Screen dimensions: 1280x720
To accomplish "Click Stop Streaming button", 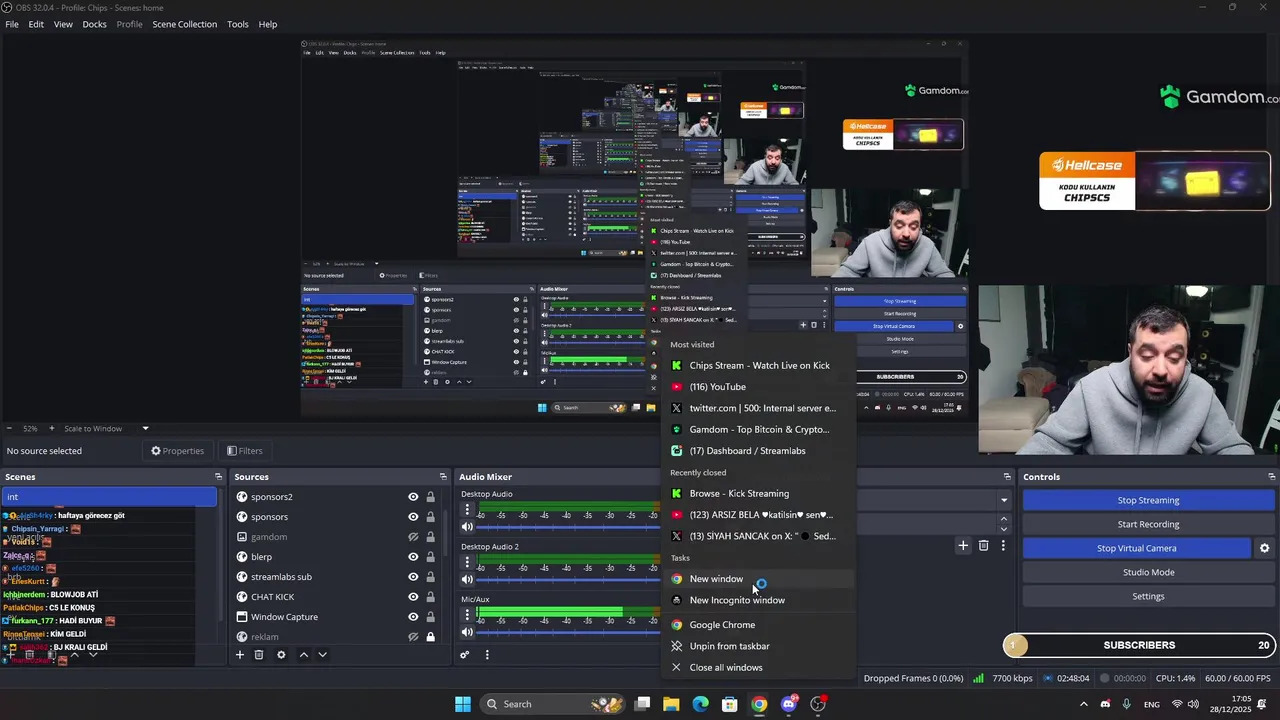I will pyautogui.click(x=1148, y=500).
